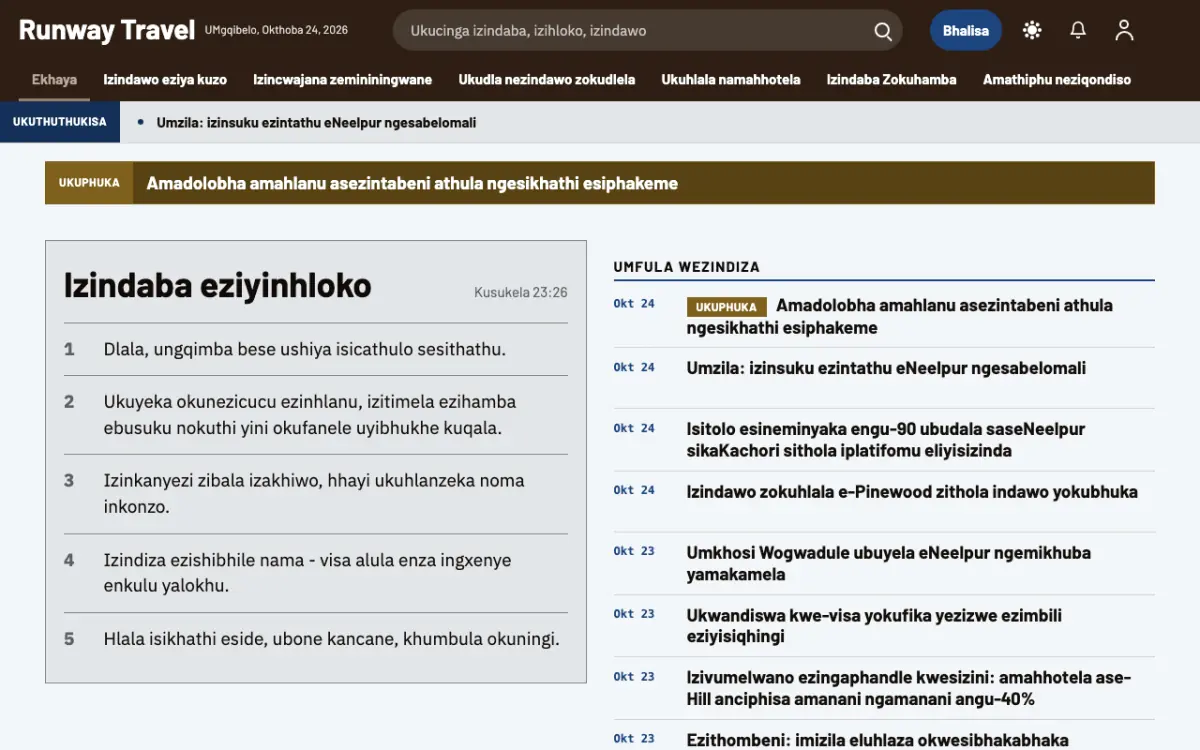Image resolution: width=1200 pixels, height=750 pixels.
Task: Open Amathiphu neziqondiso section
Action: pyautogui.click(x=1057, y=80)
